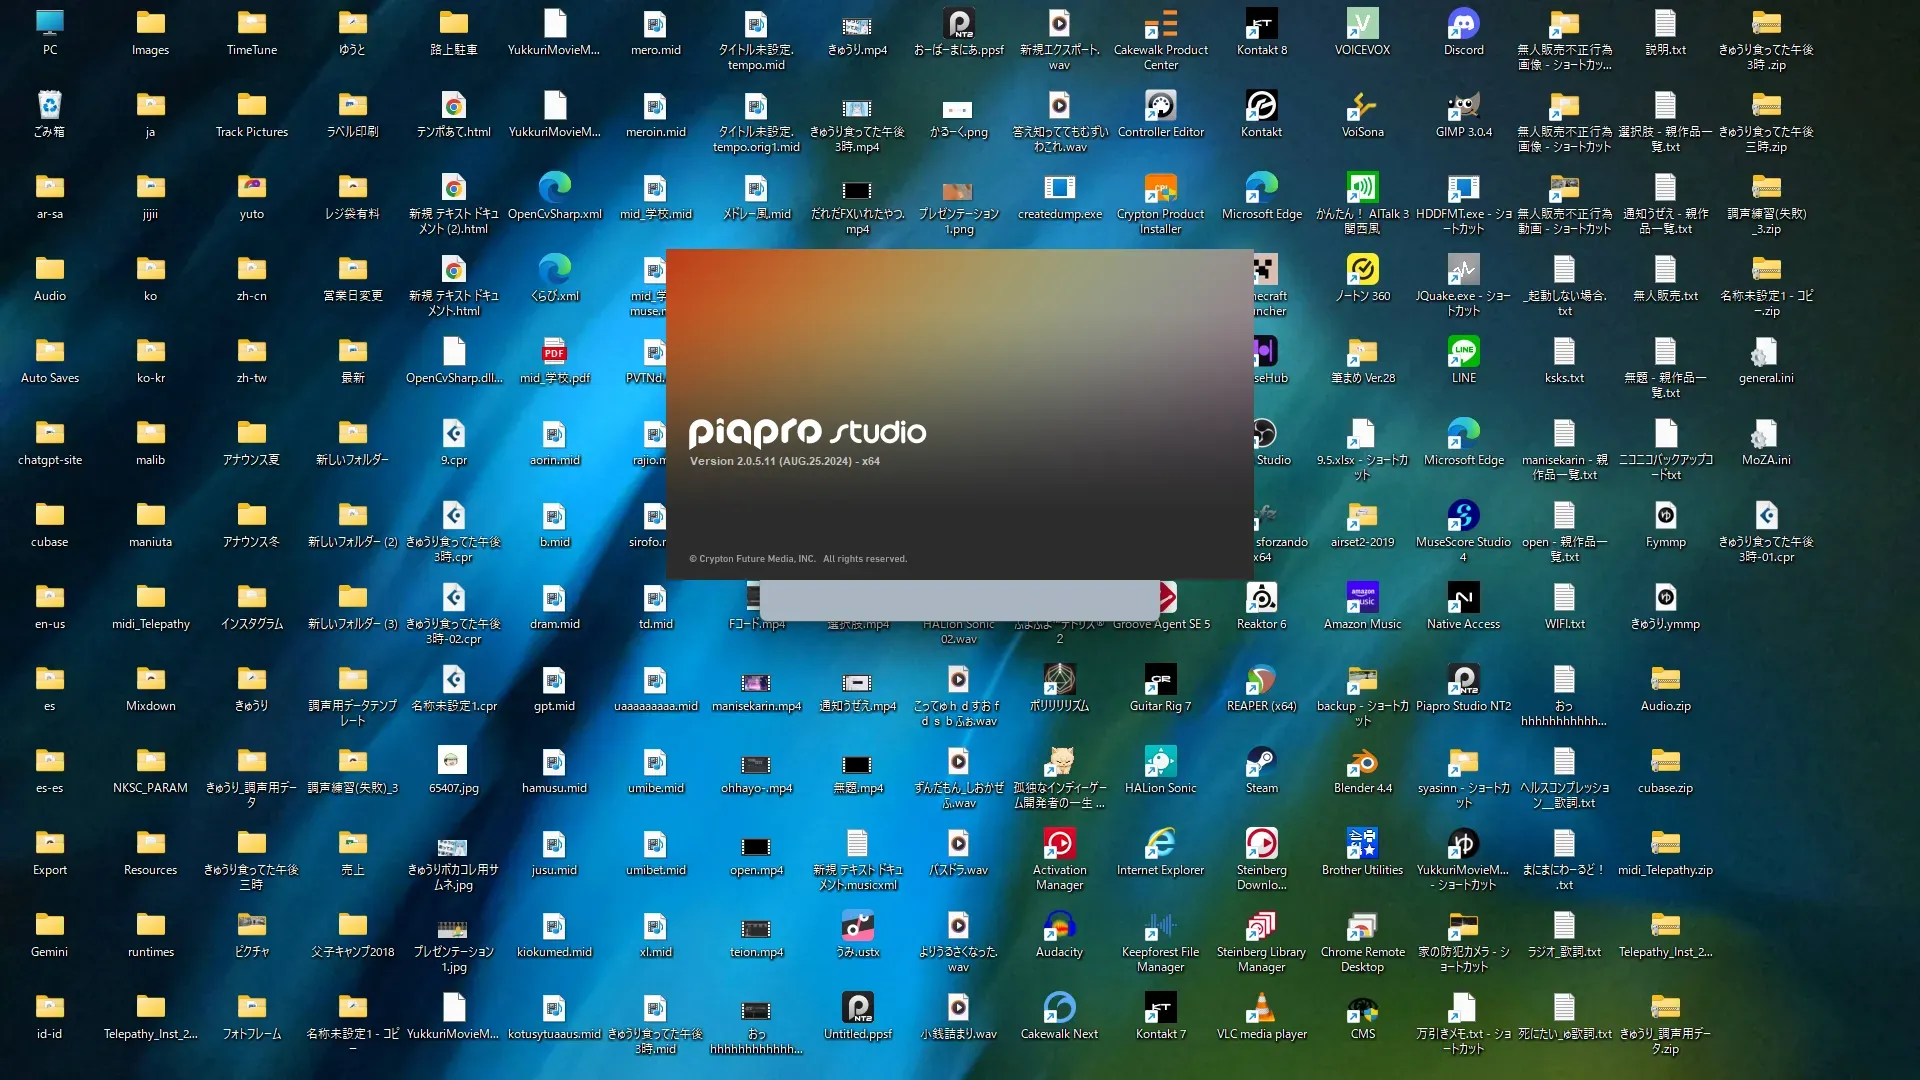Click the MuseScore Studio 4 icon
Image resolution: width=1920 pixels, height=1080 pixels.
pyautogui.click(x=1463, y=516)
